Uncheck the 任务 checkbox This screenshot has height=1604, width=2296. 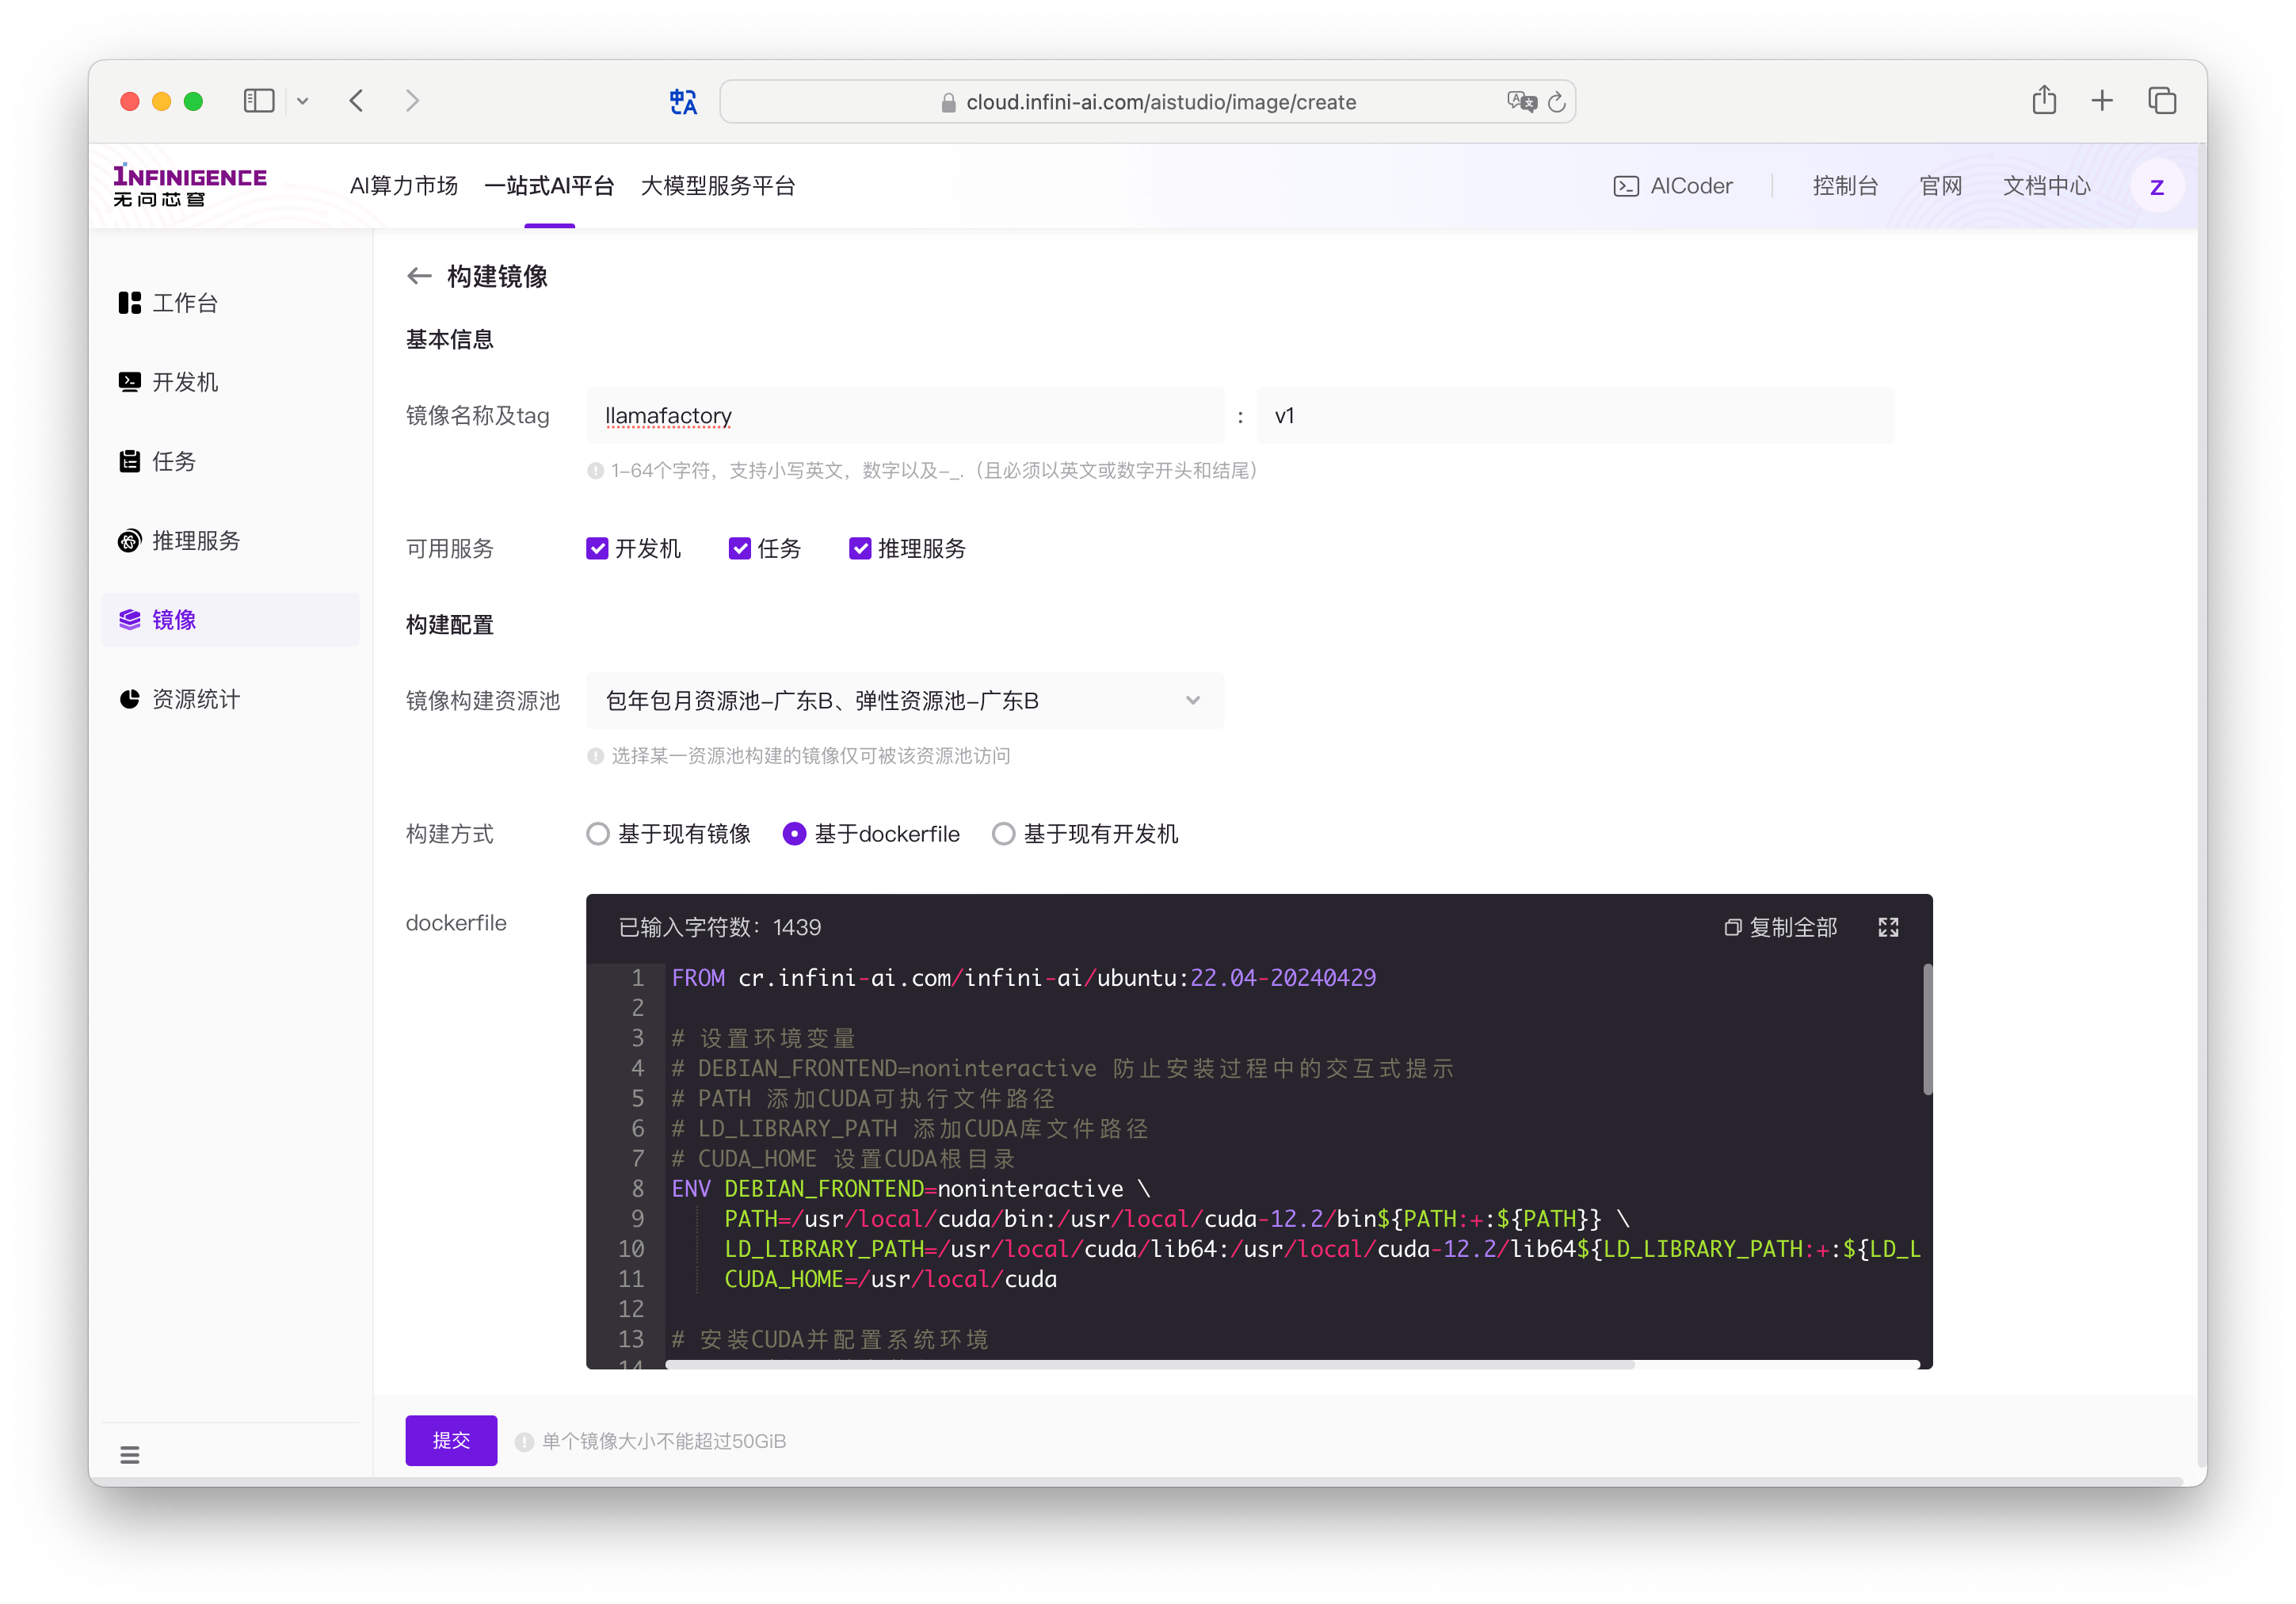click(x=740, y=548)
